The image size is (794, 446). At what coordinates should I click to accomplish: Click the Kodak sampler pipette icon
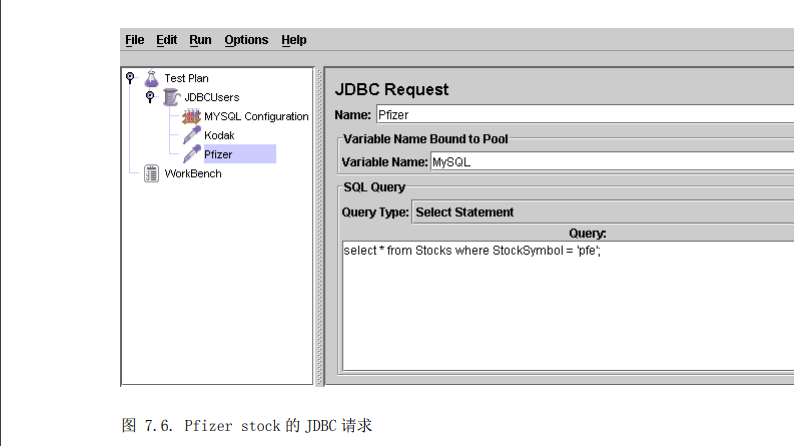(192, 135)
